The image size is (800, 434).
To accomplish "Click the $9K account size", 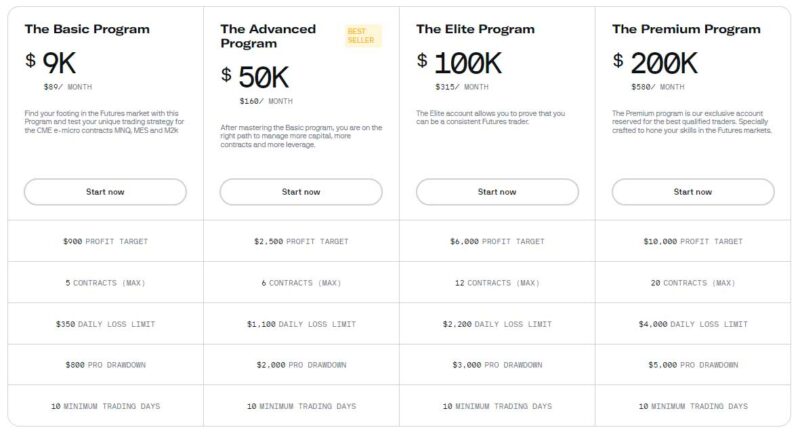I will (x=51, y=63).
